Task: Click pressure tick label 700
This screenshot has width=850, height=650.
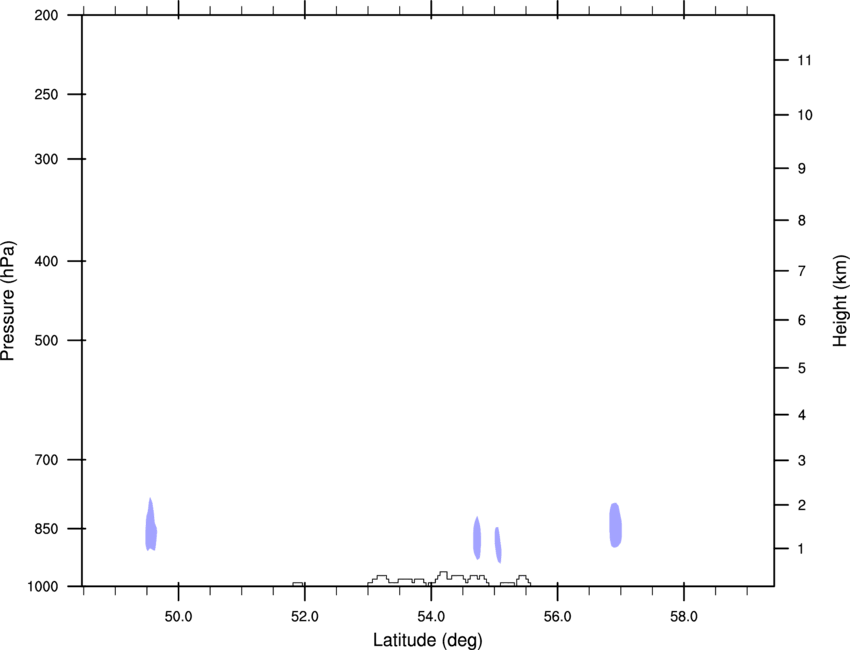Action: coord(46,460)
